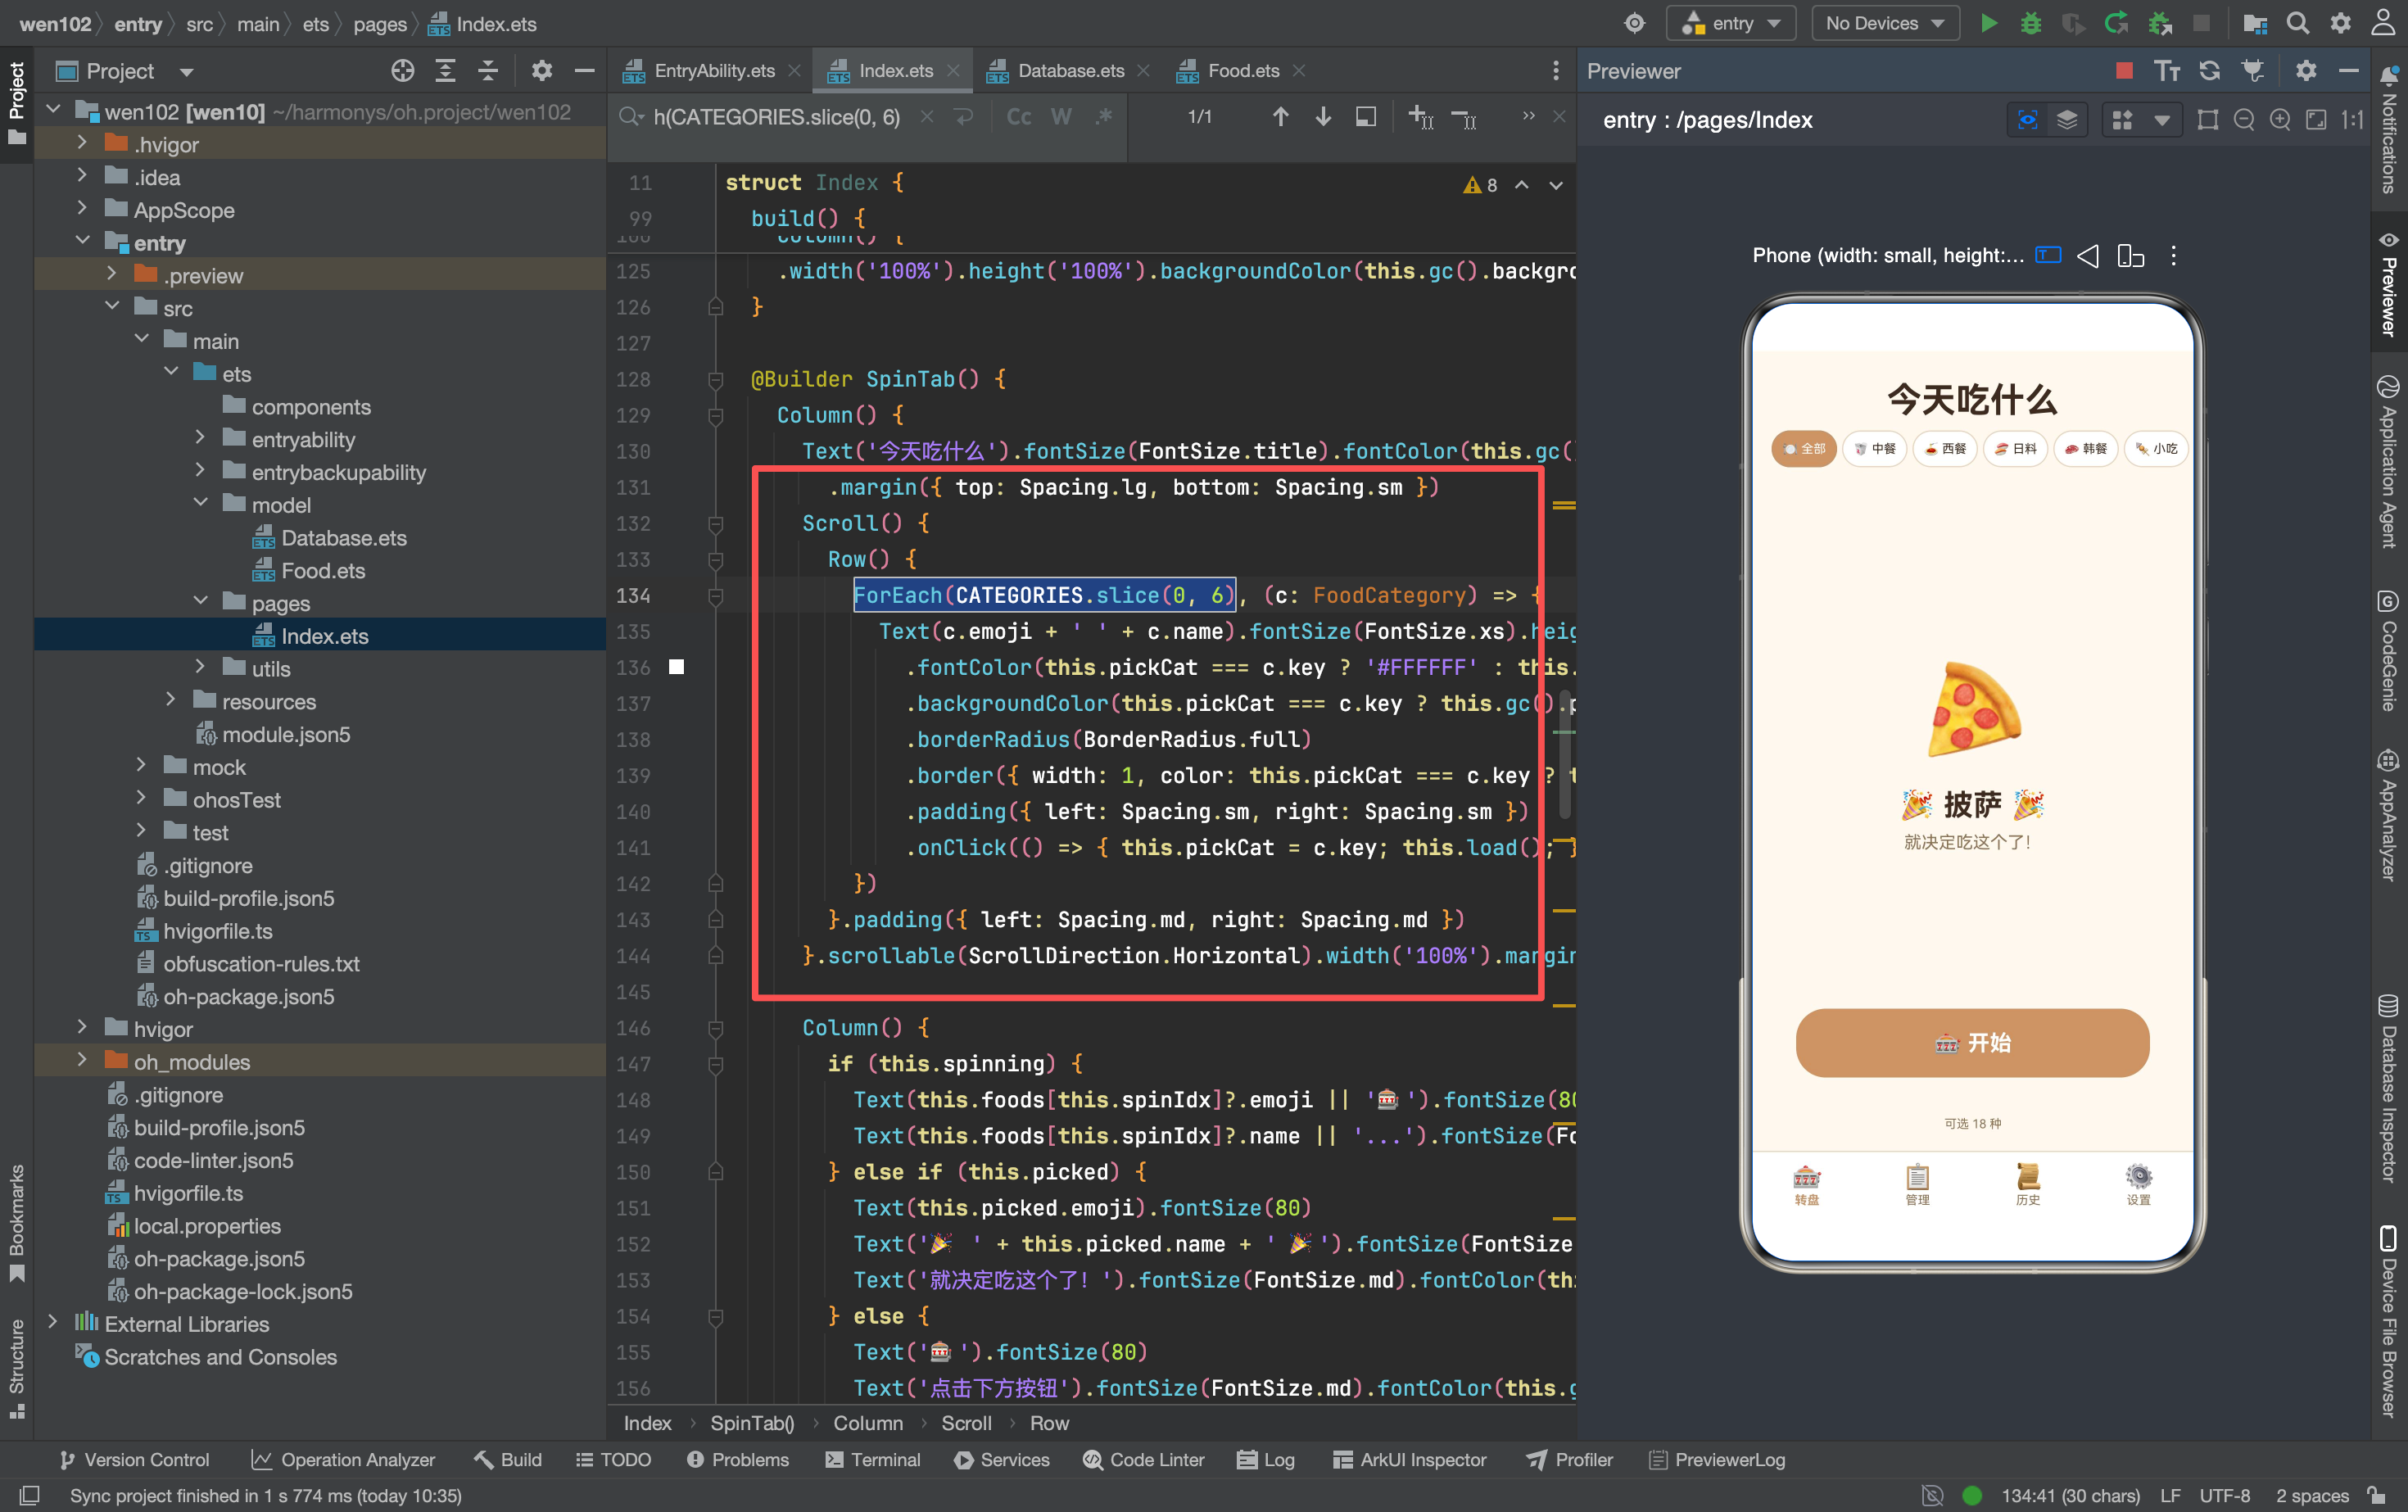Select the 中餐 category chip in preview
The width and height of the screenshot is (2408, 1512).
(x=1875, y=449)
